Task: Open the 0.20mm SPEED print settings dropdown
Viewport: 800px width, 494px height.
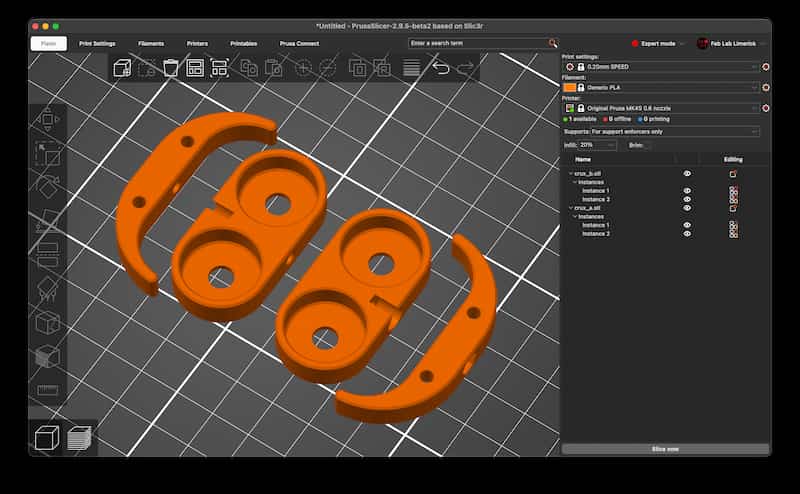Action: (661, 67)
